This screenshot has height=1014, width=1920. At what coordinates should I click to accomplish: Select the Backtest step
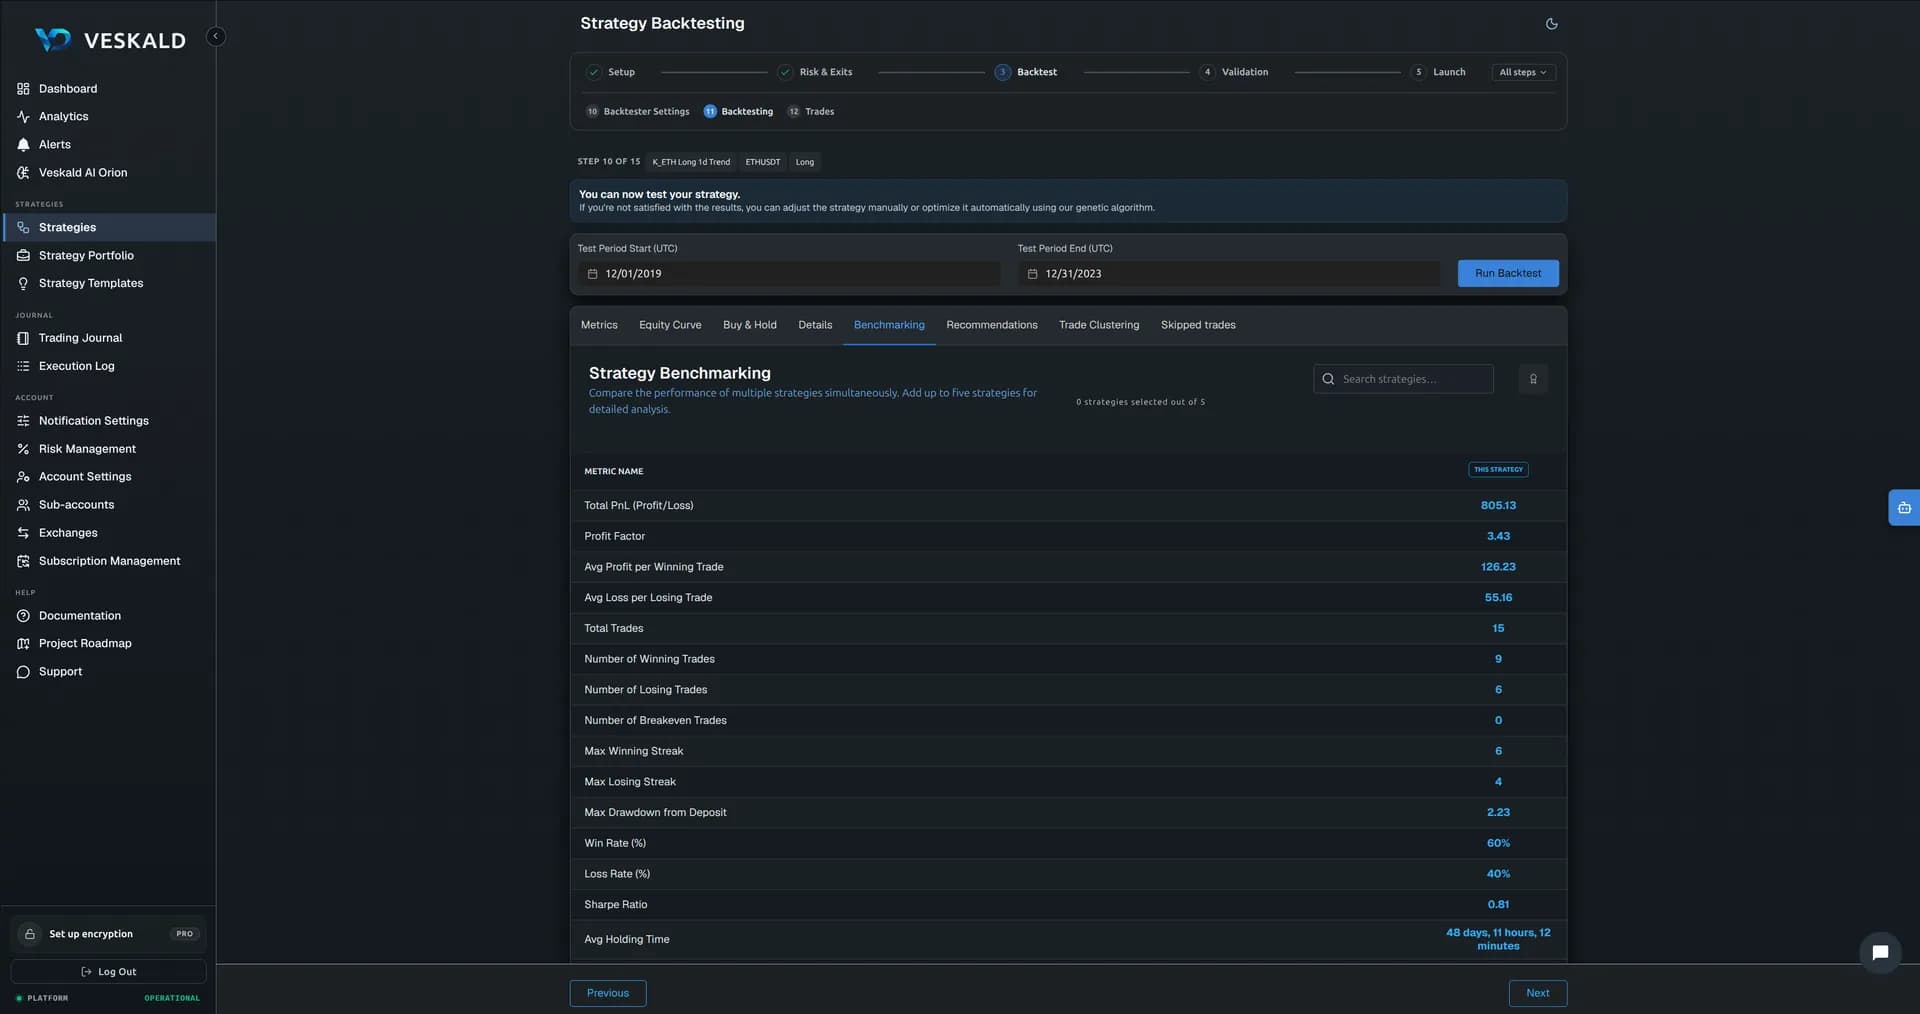coord(1026,72)
